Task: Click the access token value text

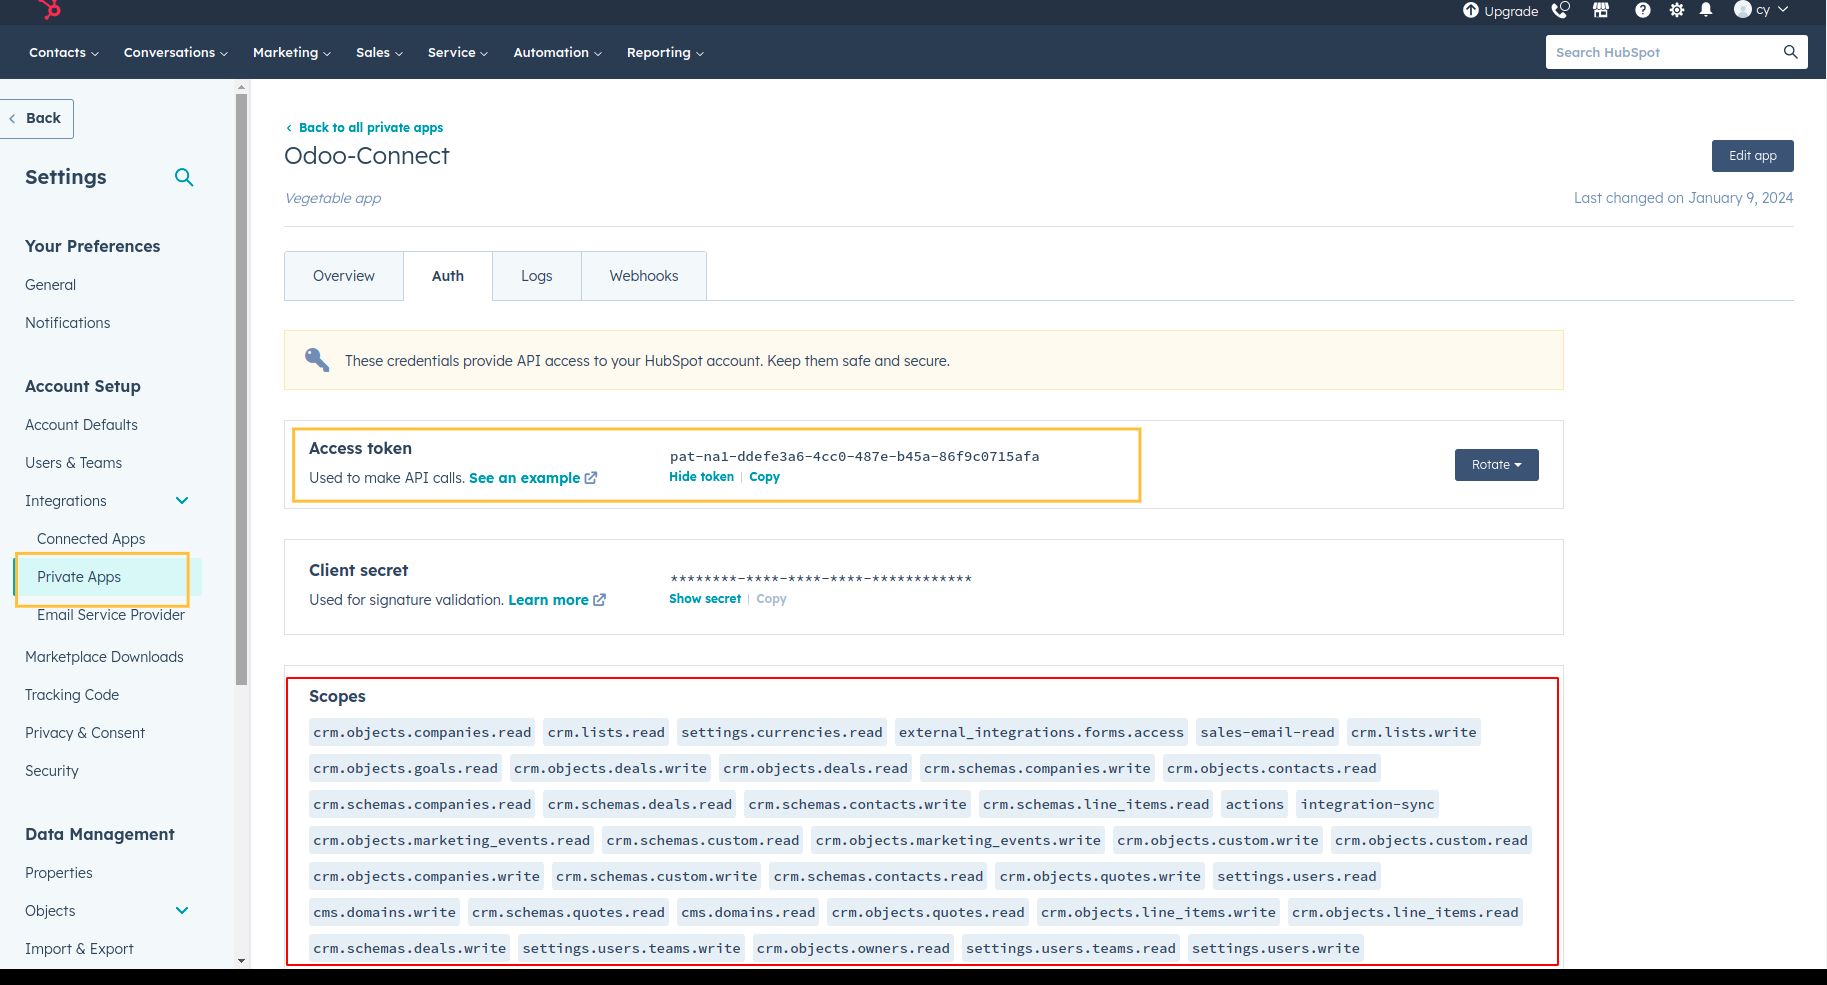Action: point(855,456)
